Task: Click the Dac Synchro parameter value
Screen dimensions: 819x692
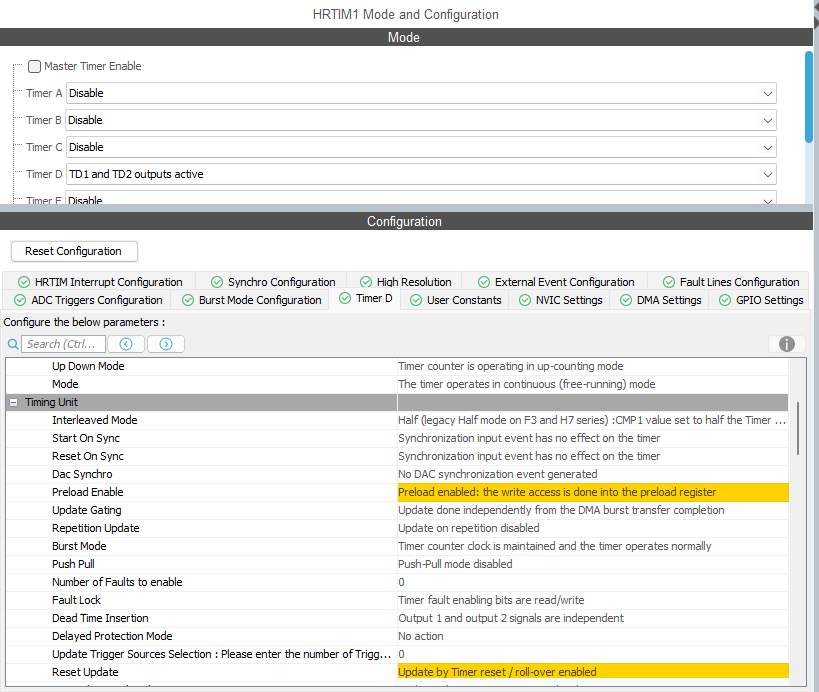Action: [593, 474]
